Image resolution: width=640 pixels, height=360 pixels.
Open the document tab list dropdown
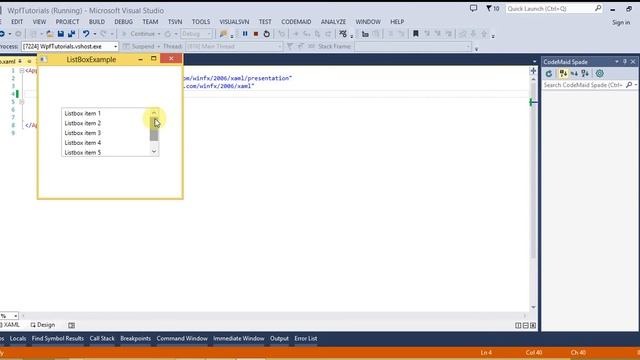coord(535,62)
